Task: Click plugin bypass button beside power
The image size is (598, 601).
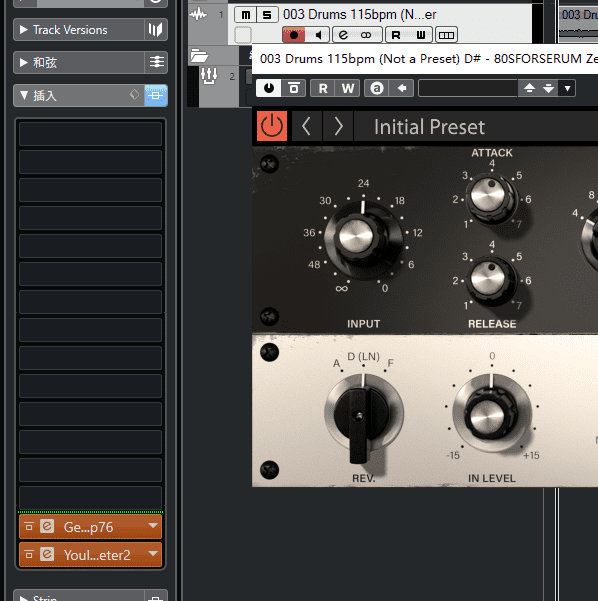Action: 294,88
